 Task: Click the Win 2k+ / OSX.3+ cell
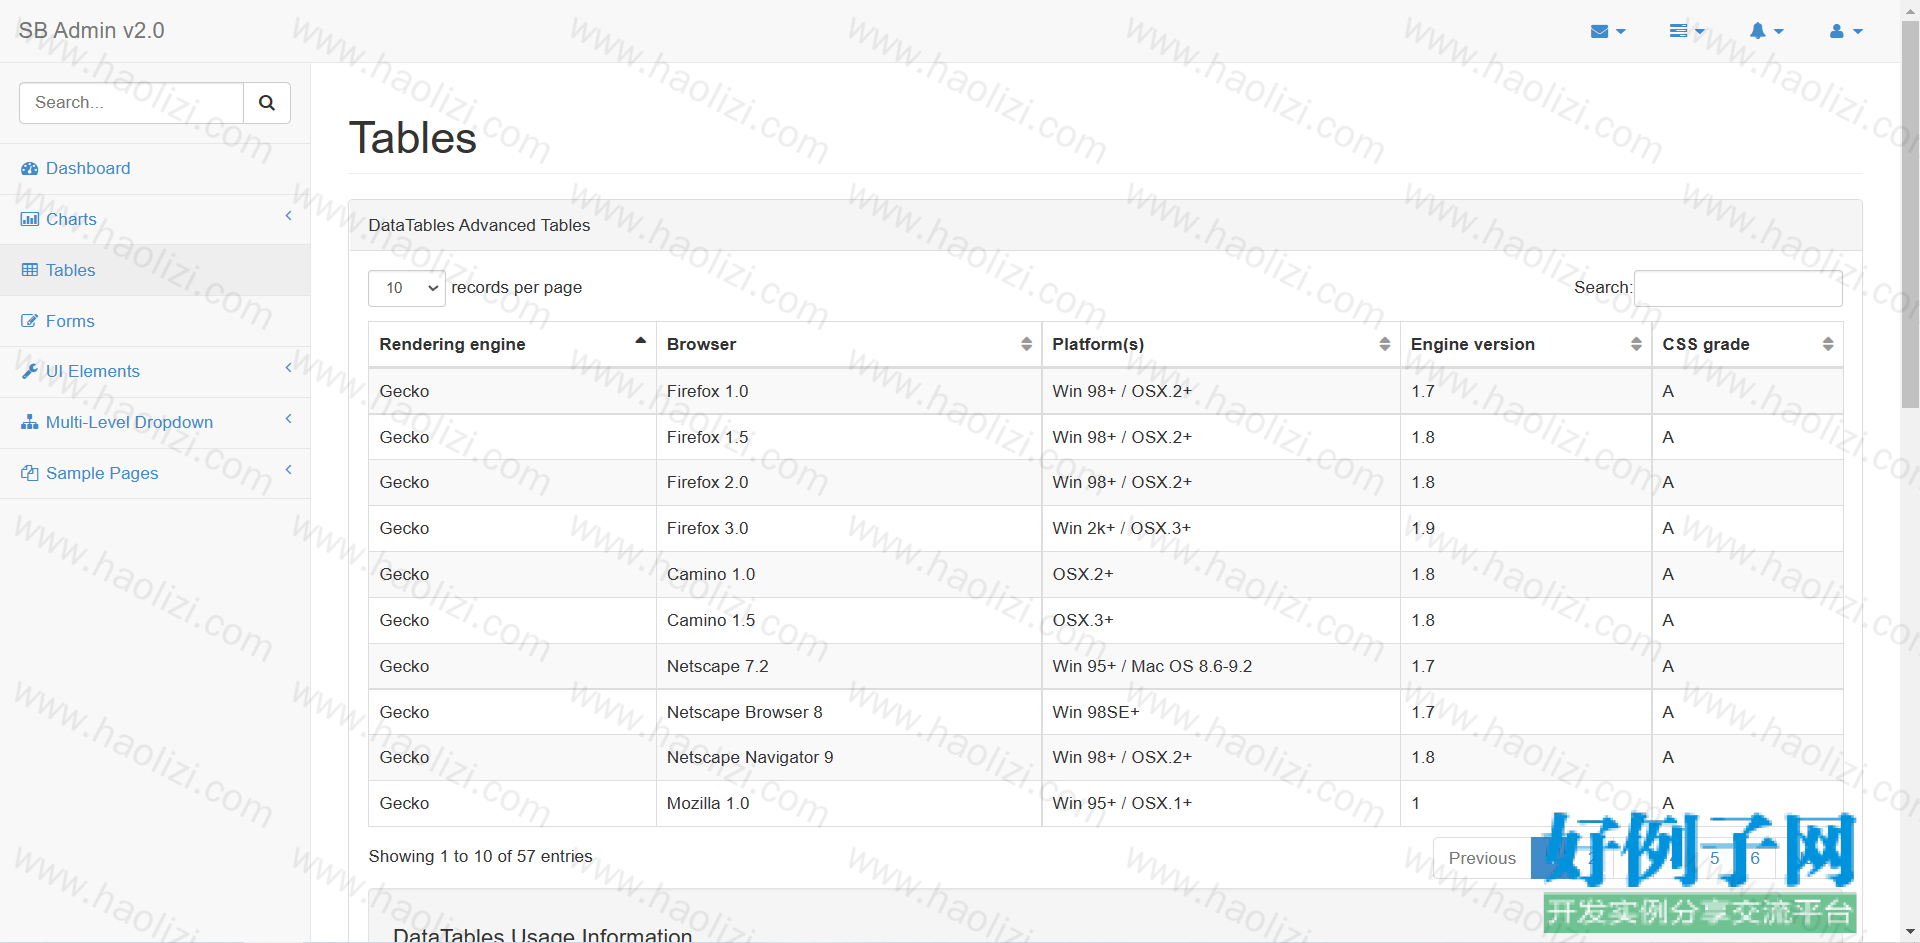tap(1221, 529)
